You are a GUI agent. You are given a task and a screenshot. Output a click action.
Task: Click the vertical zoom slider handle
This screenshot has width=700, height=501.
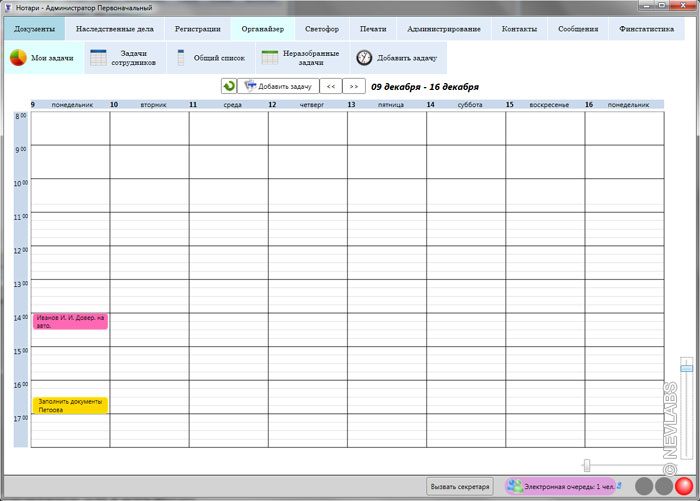pos(686,367)
